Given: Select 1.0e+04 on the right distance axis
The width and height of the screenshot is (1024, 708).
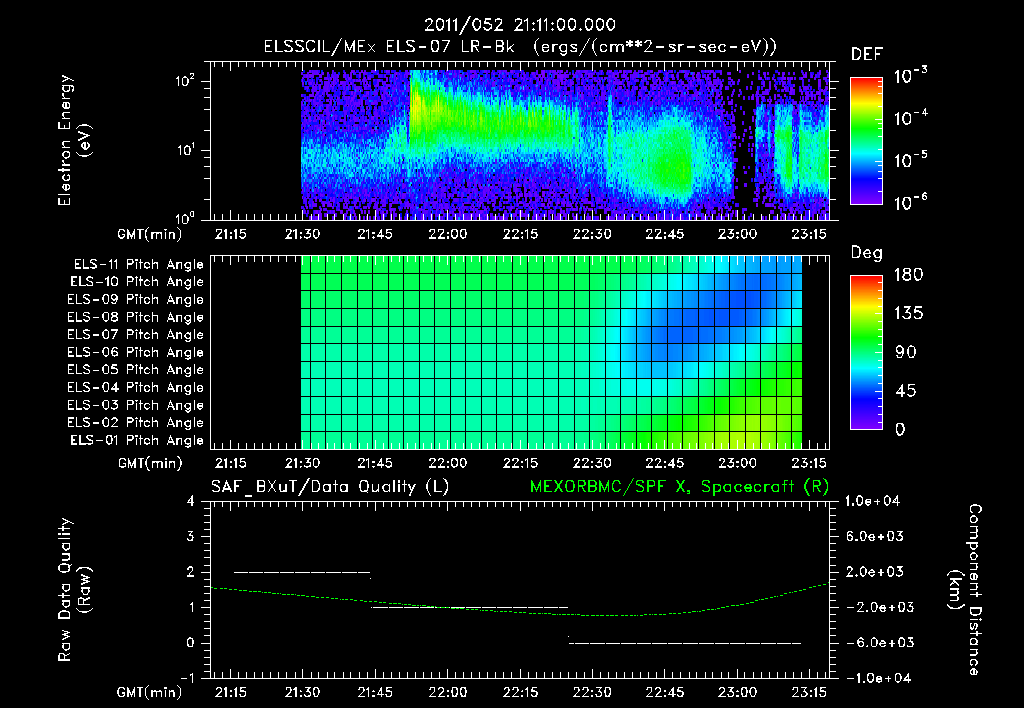Looking at the screenshot, I should pyautogui.click(x=872, y=501).
